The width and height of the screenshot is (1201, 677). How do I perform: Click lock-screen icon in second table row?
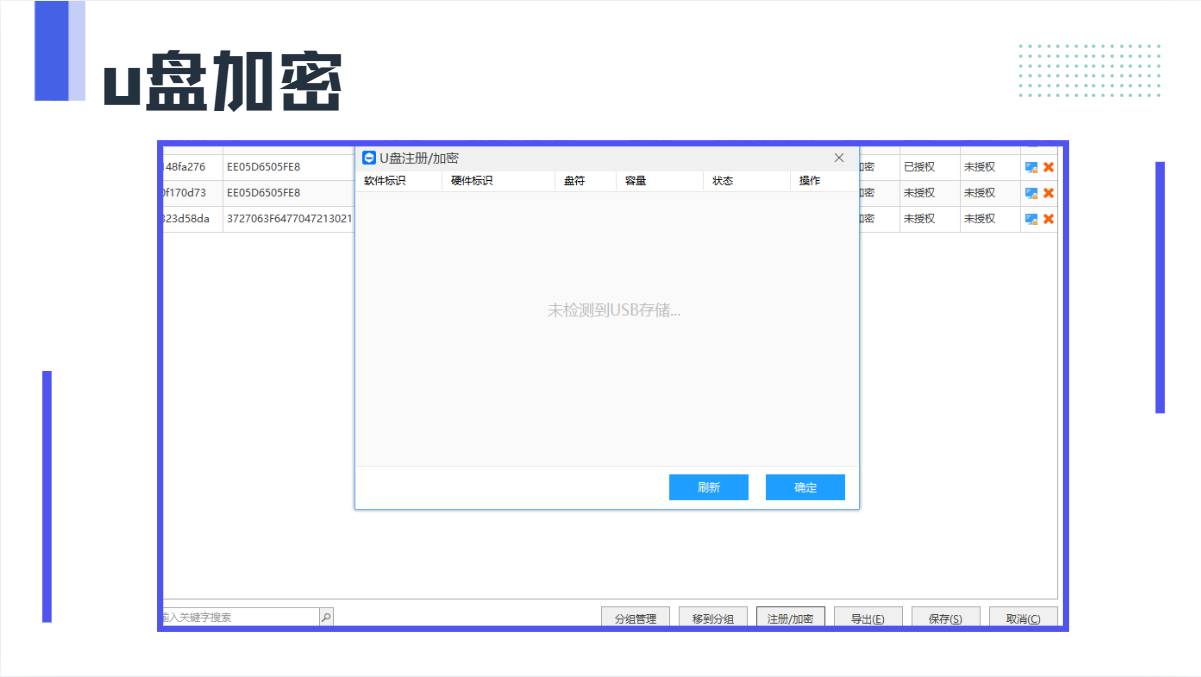pos(1031,193)
